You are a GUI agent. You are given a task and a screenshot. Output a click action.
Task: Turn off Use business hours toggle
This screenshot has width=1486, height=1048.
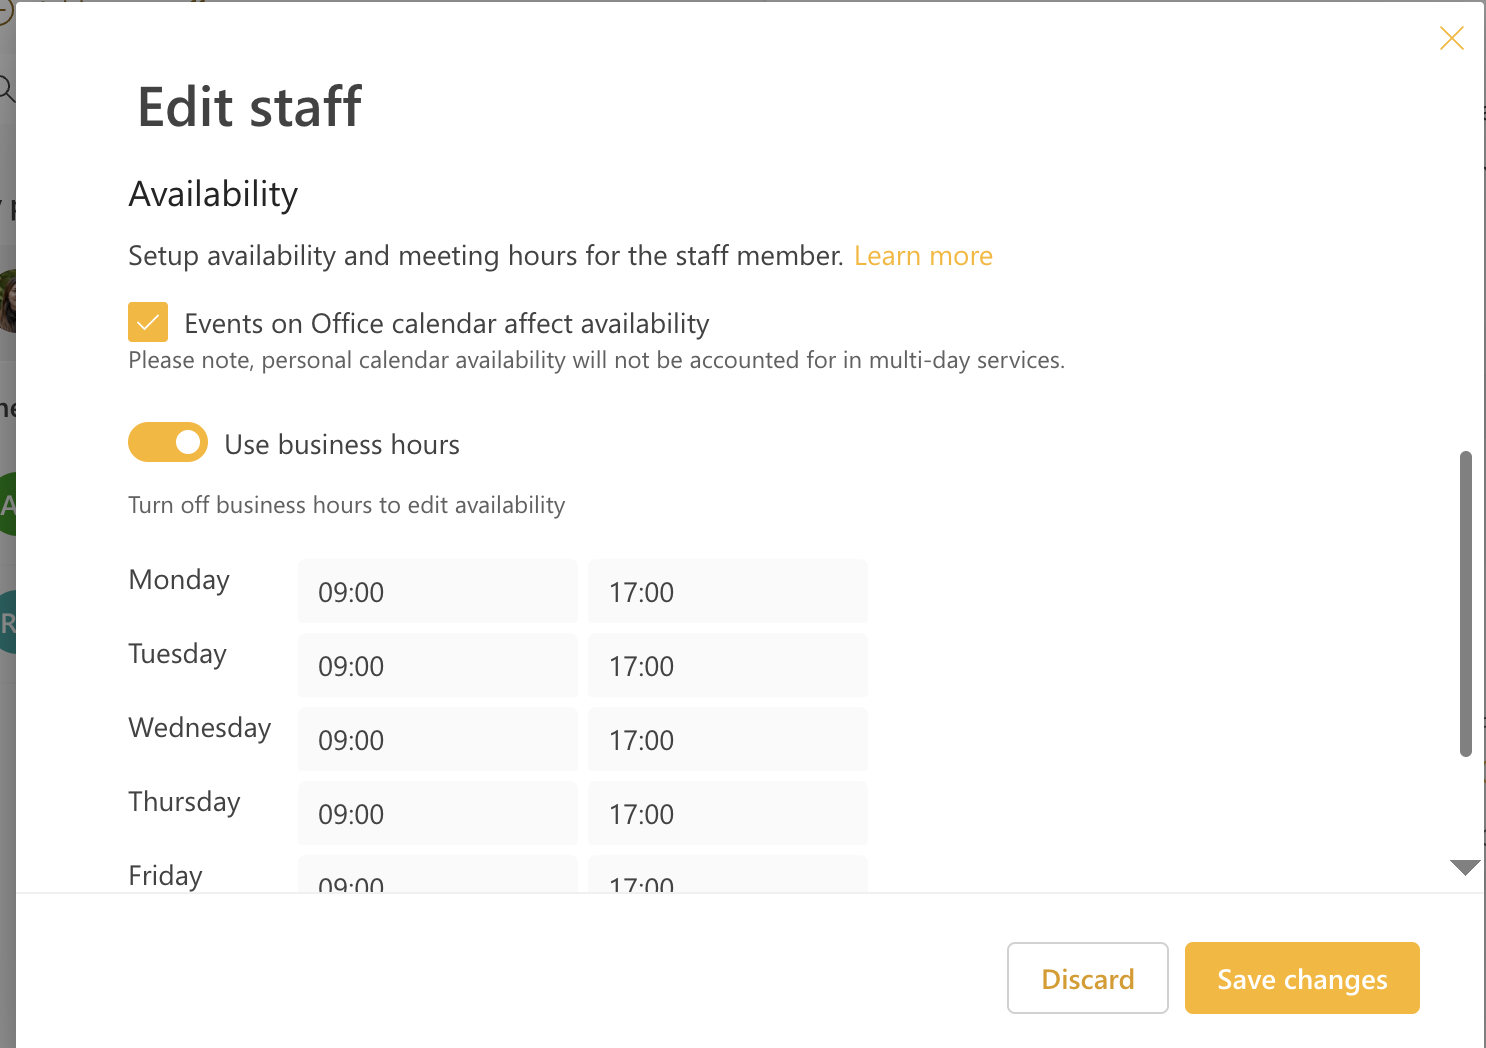(168, 442)
